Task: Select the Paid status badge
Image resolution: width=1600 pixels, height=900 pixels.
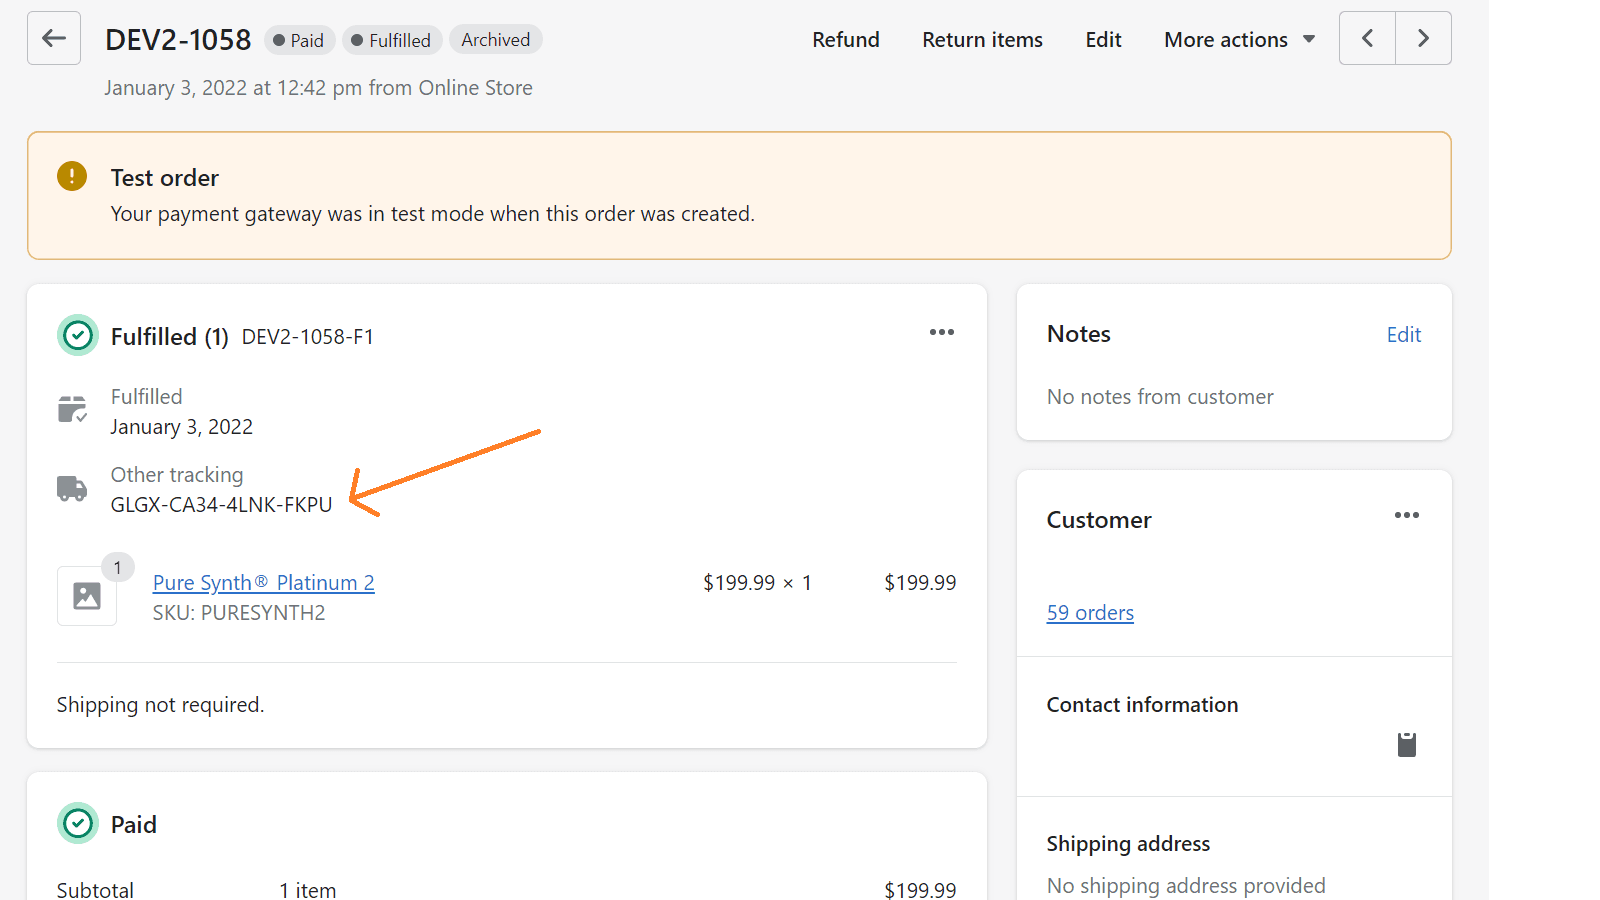Action: [x=299, y=40]
